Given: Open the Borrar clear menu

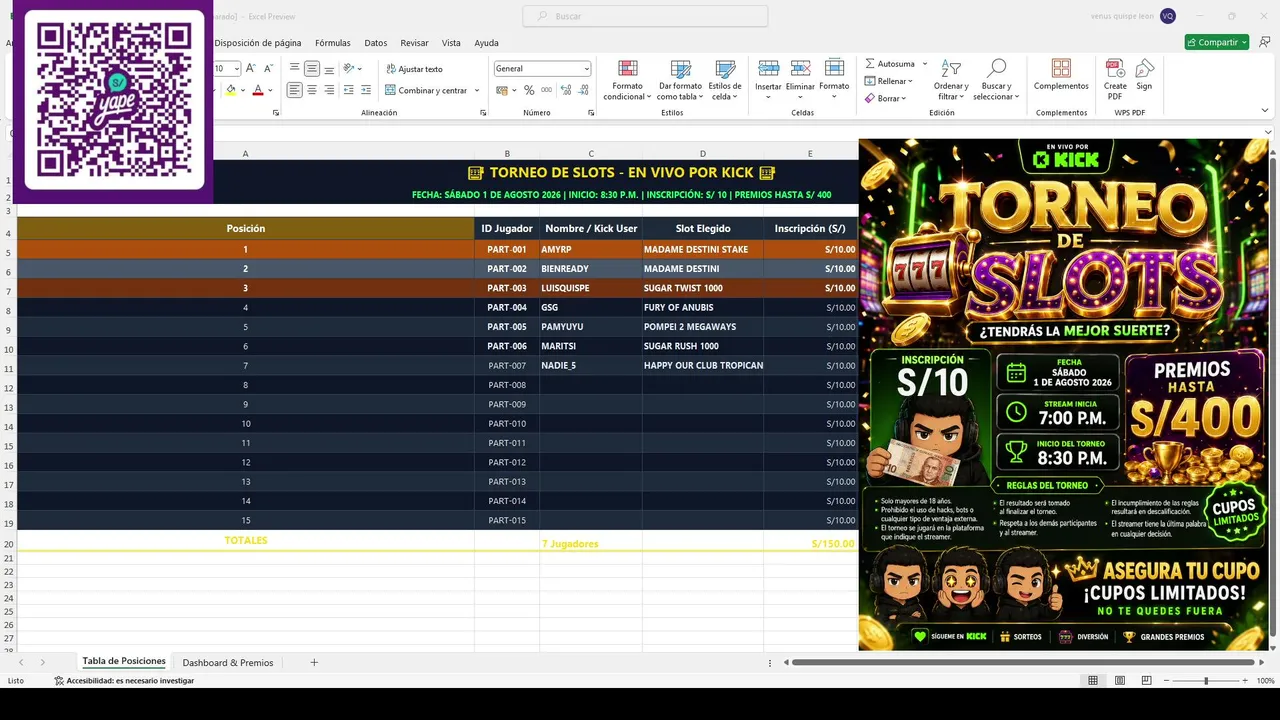Looking at the screenshot, I should point(885,98).
